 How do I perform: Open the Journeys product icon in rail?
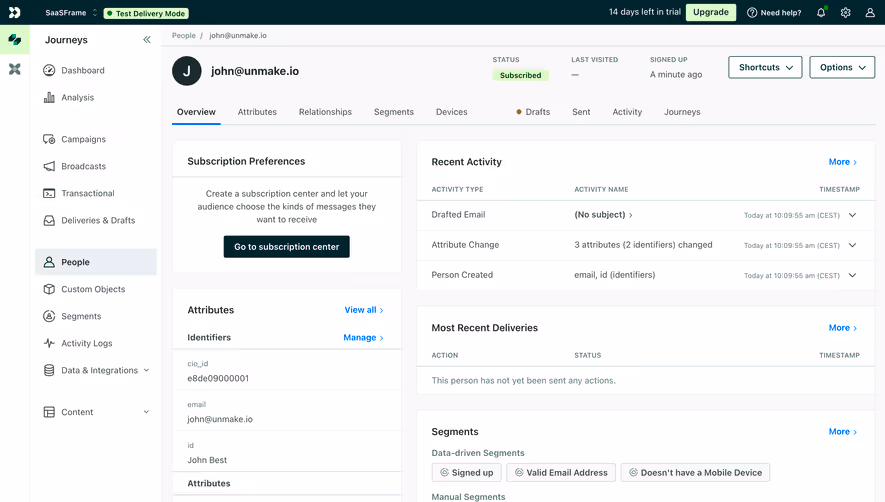click(x=15, y=40)
